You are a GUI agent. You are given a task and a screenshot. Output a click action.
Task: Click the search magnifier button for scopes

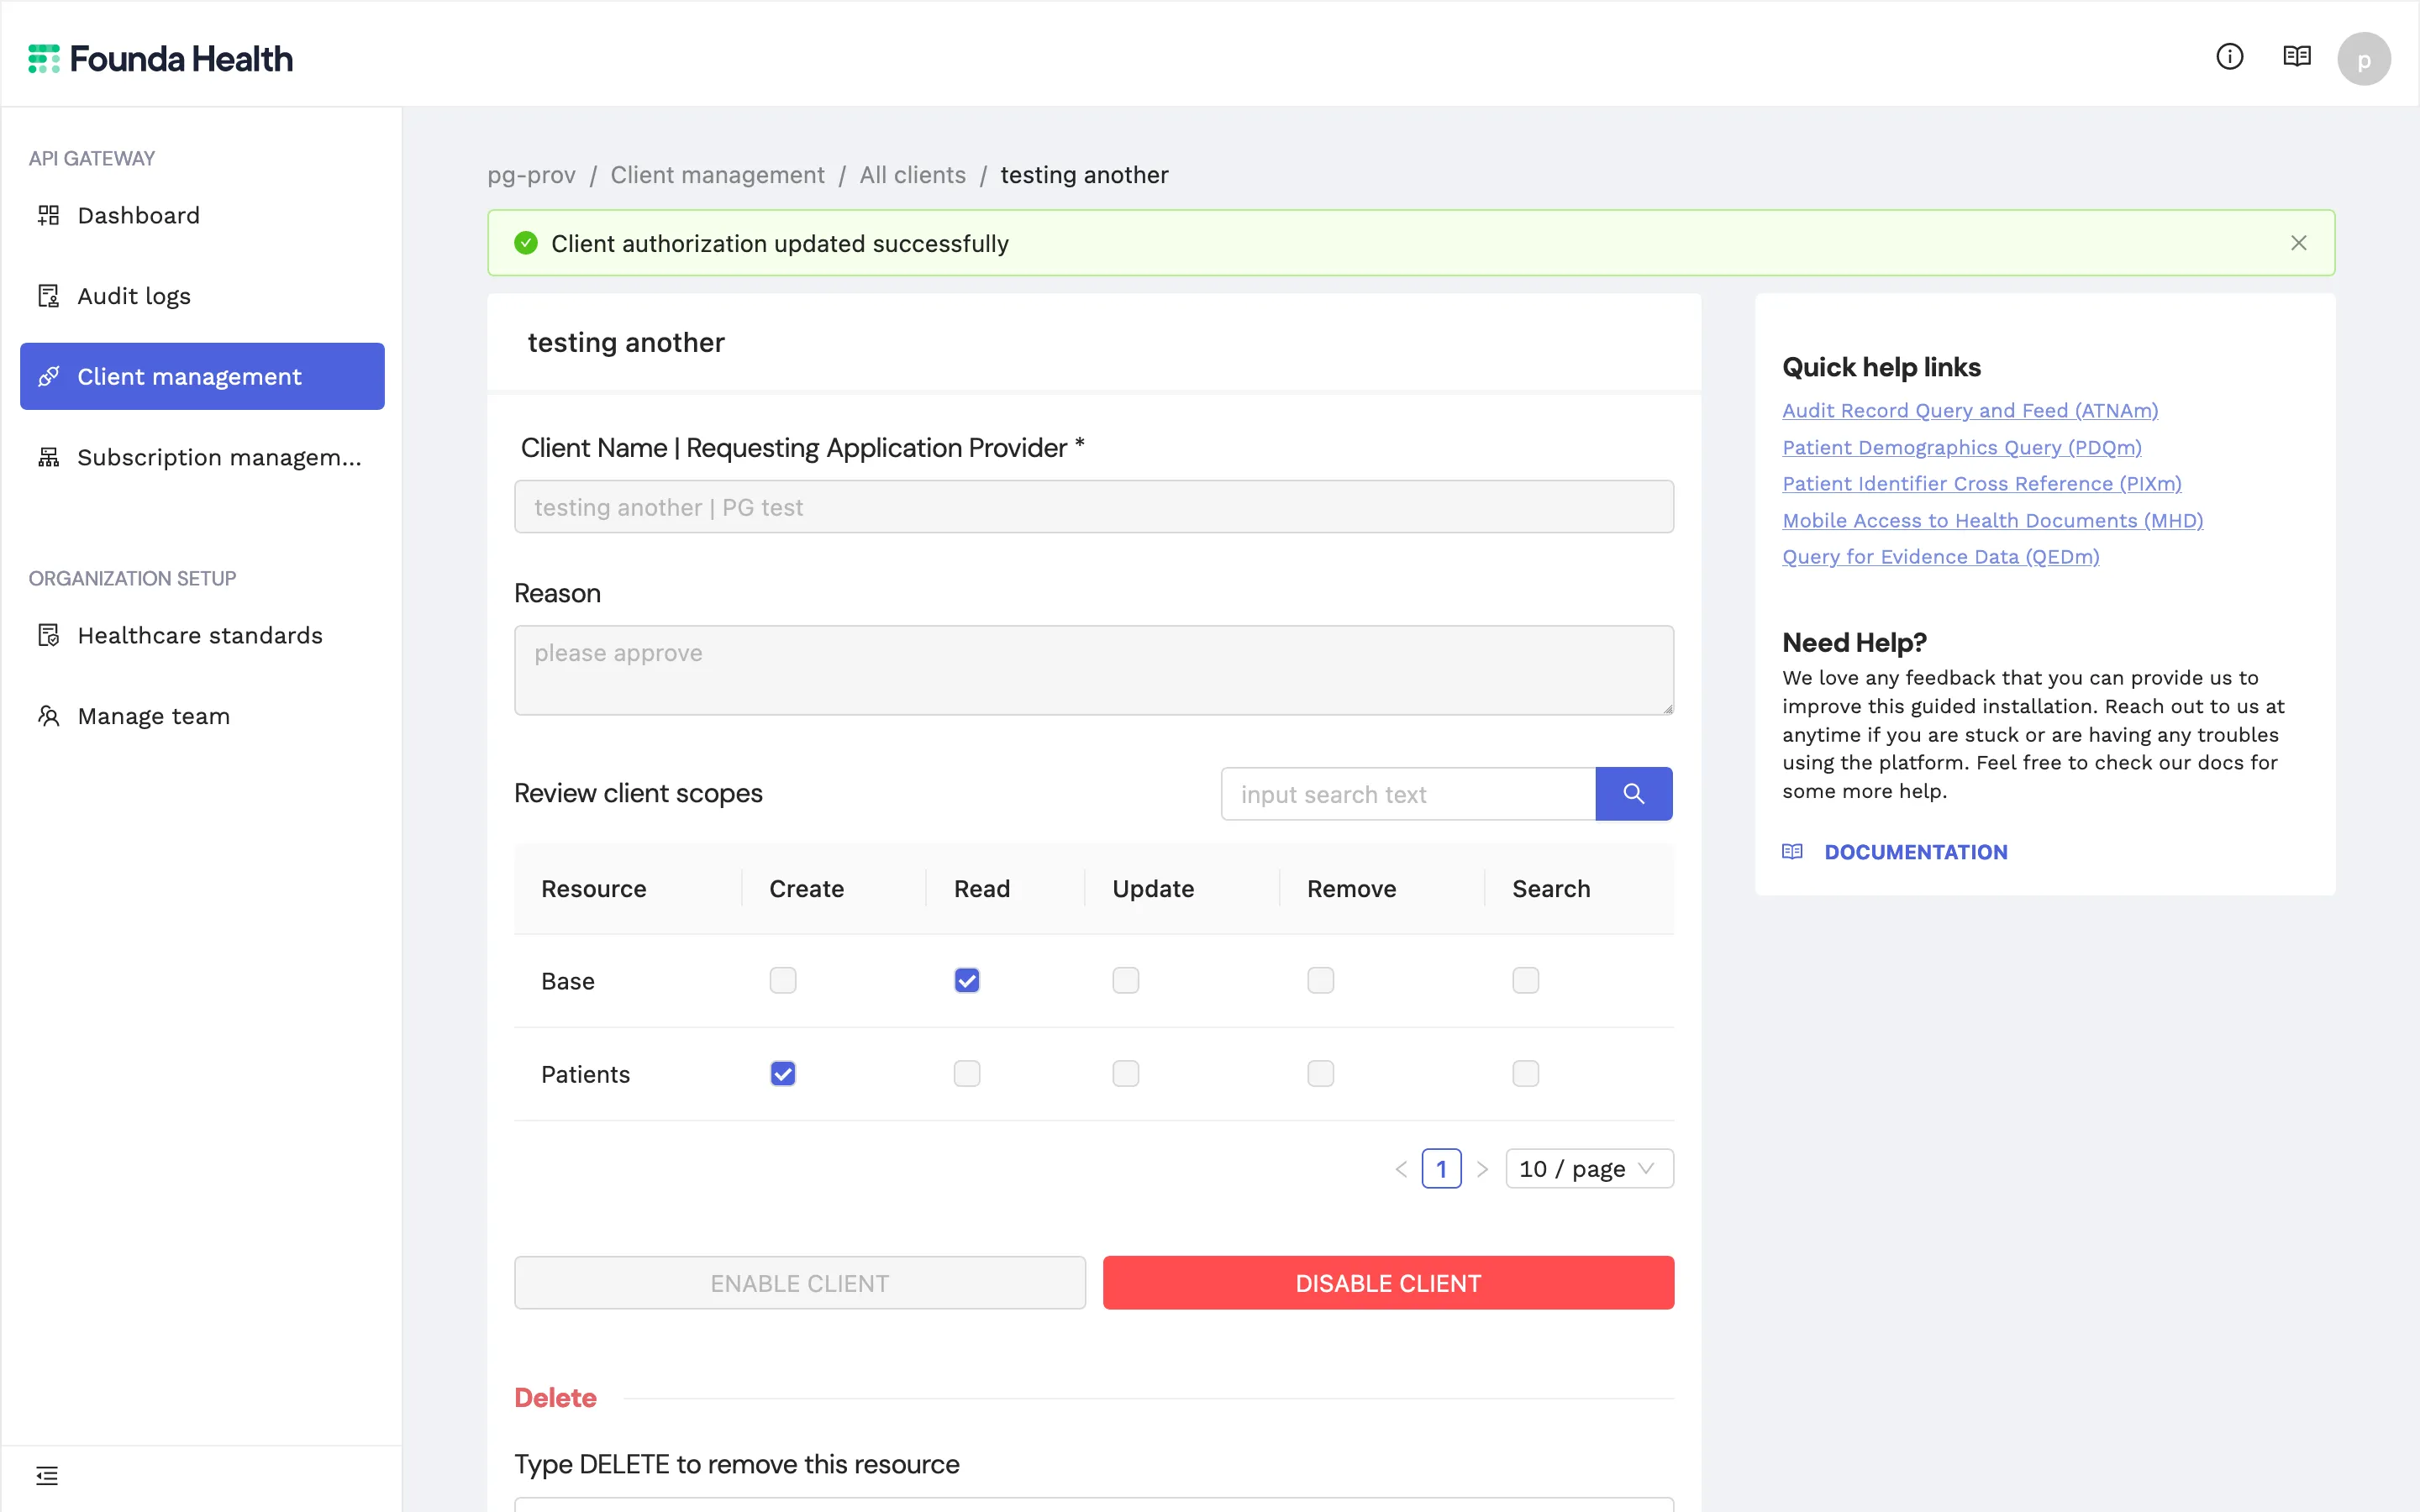1634,794
